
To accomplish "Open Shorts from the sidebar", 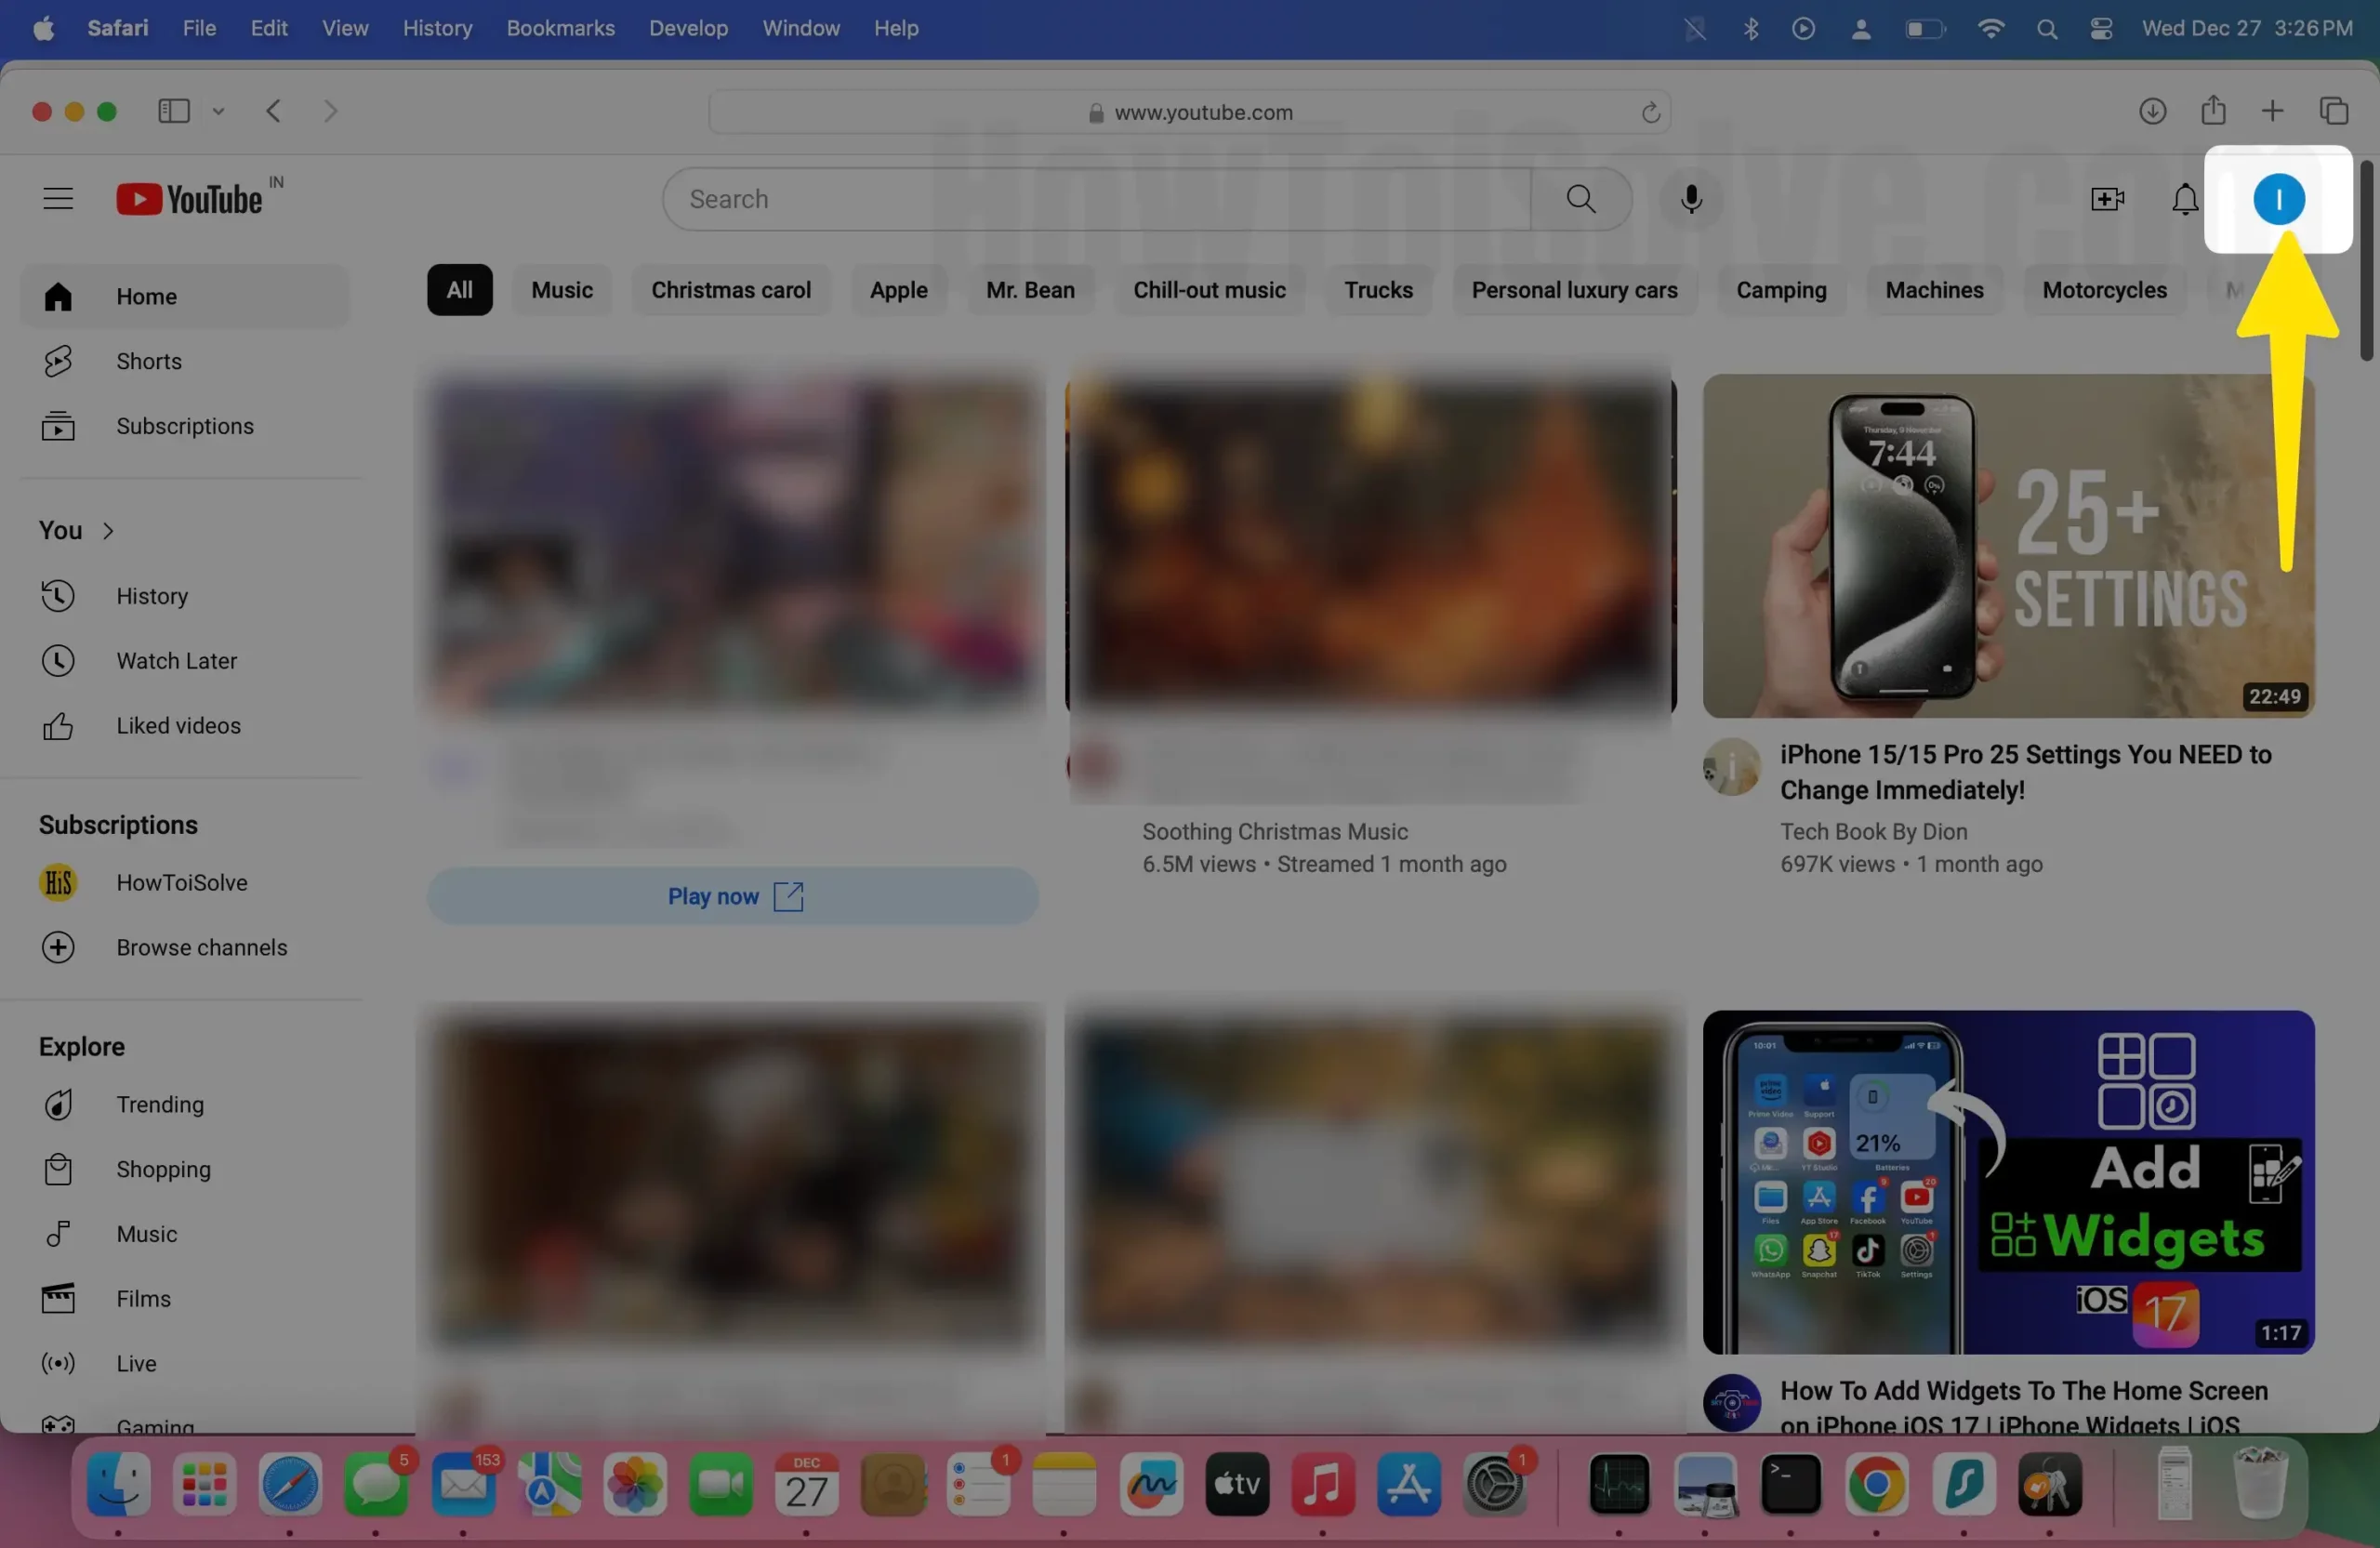I will click(x=148, y=361).
